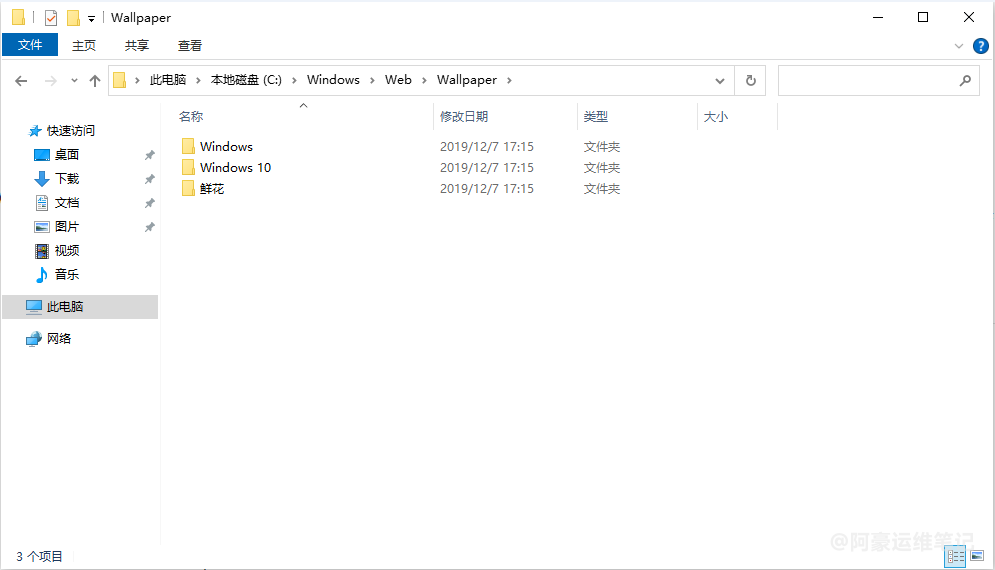Image resolution: width=995 pixels, height=570 pixels.
Task: Switch to large thumbnails view layout
Action: tap(977, 557)
